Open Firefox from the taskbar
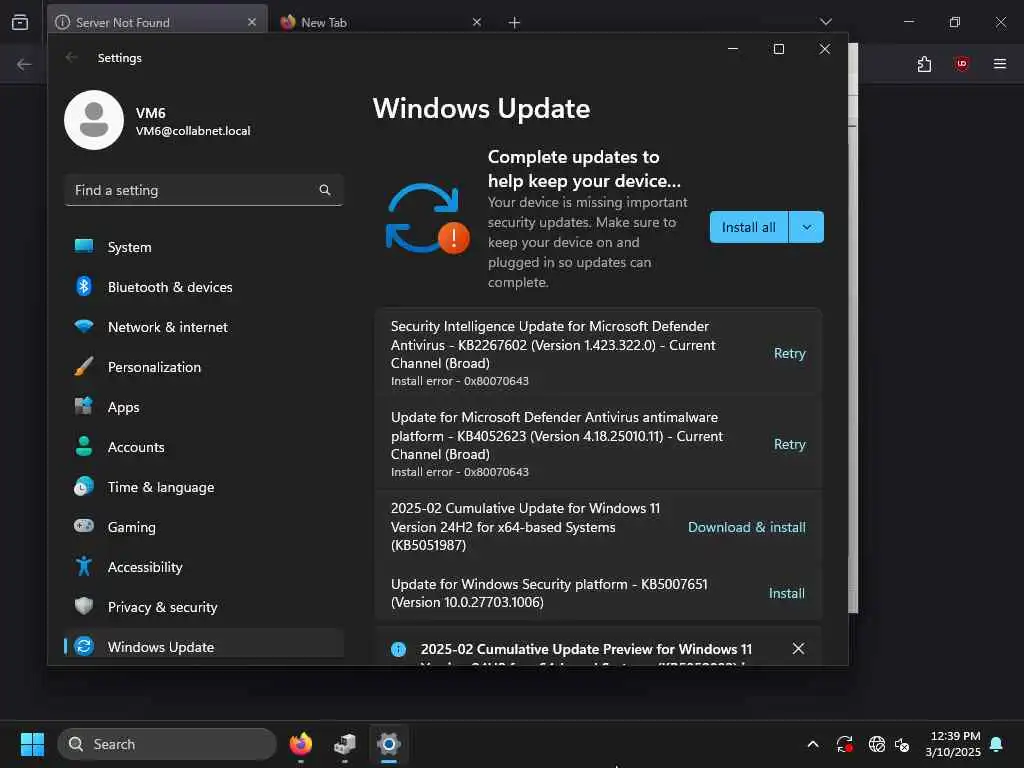The height and width of the screenshot is (768, 1024). (x=301, y=744)
